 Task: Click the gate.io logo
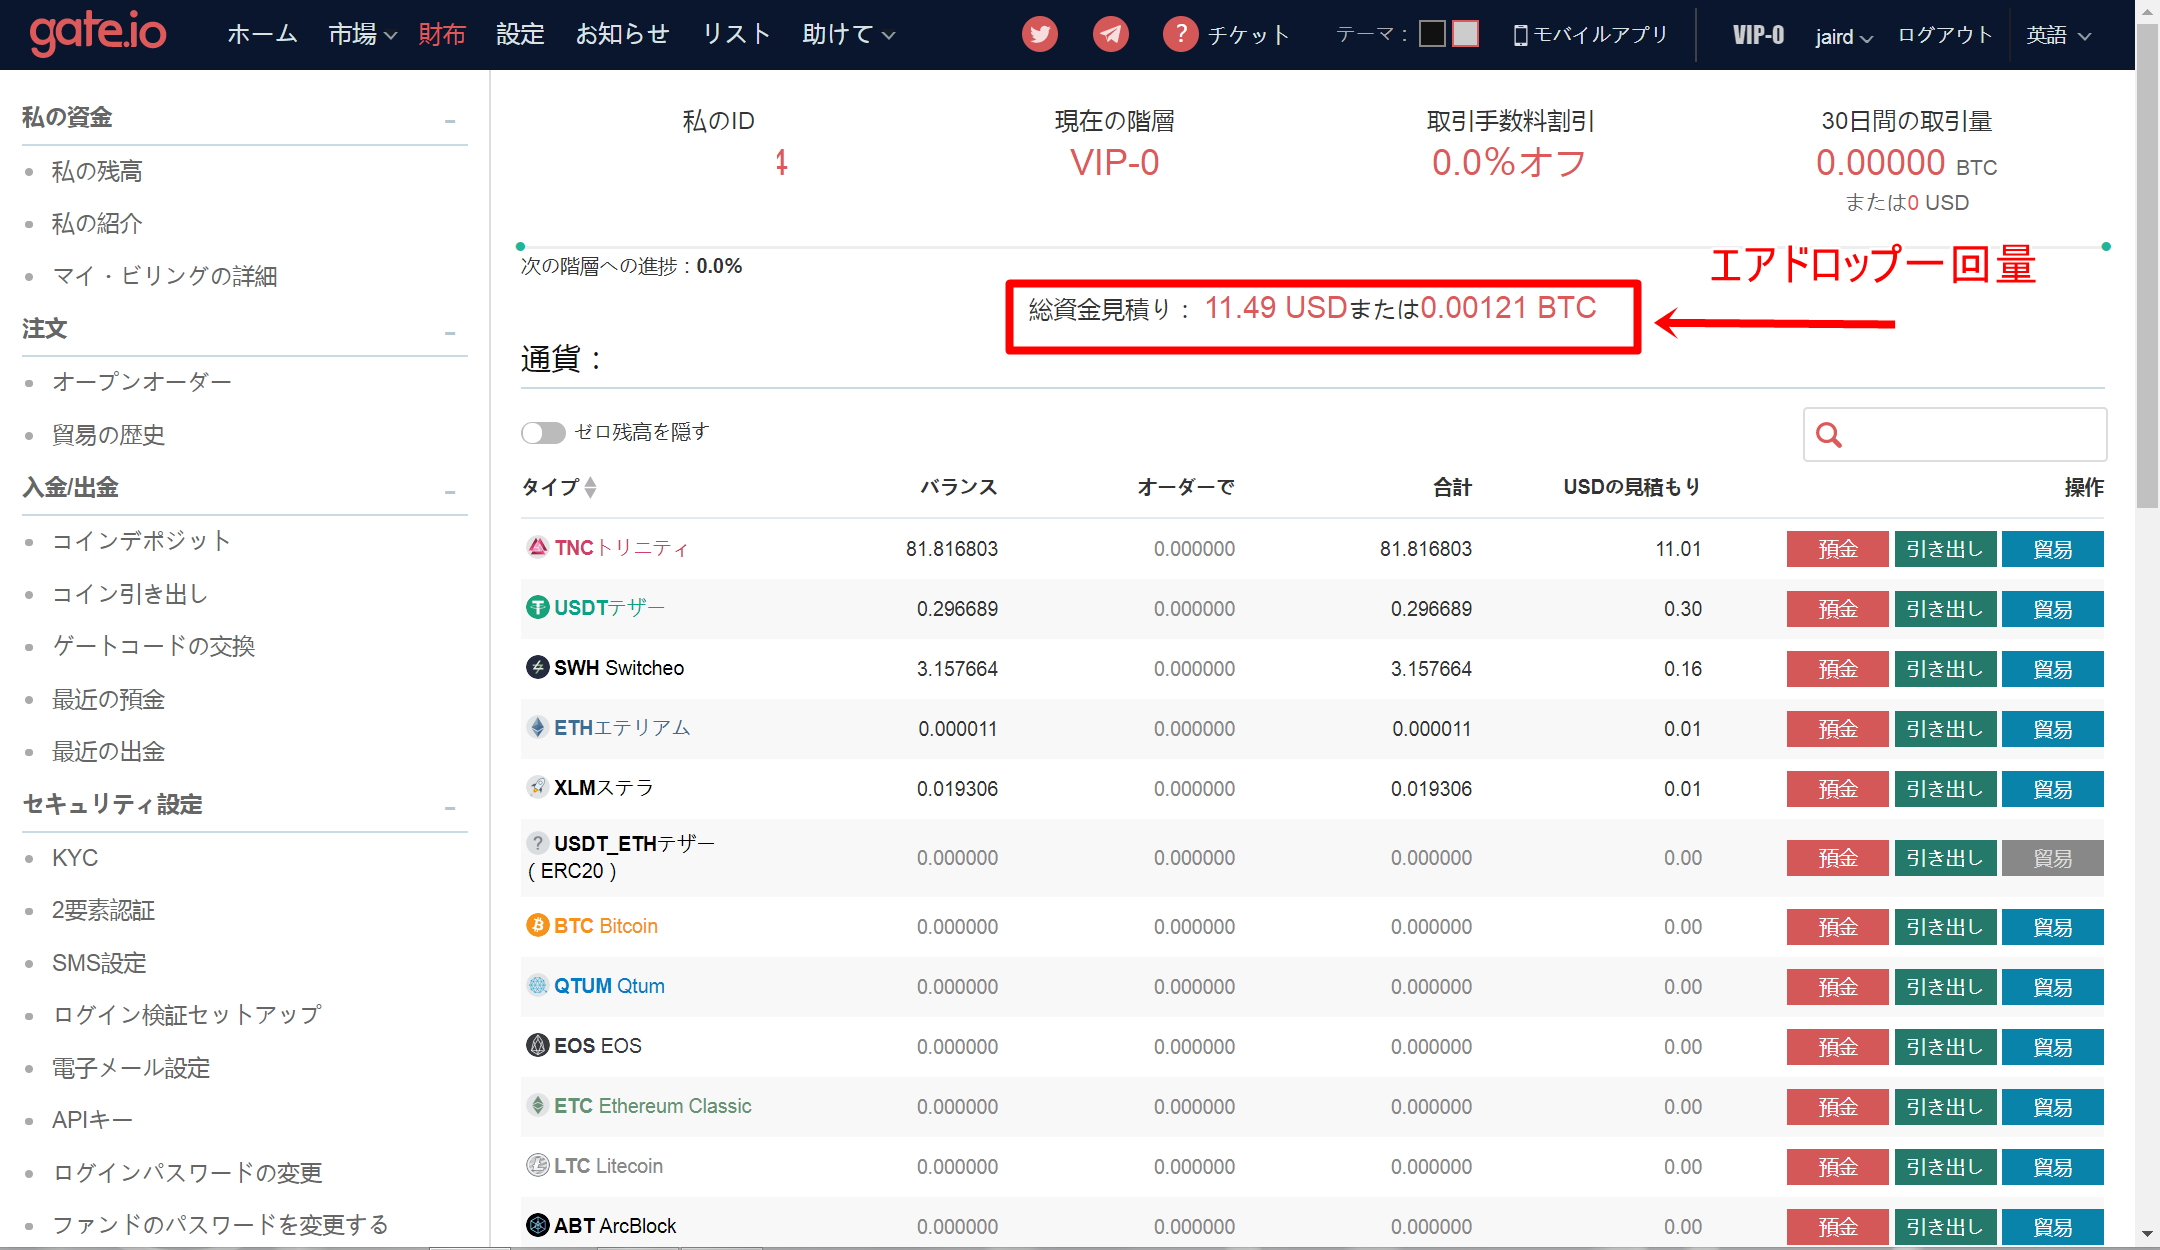click(98, 32)
